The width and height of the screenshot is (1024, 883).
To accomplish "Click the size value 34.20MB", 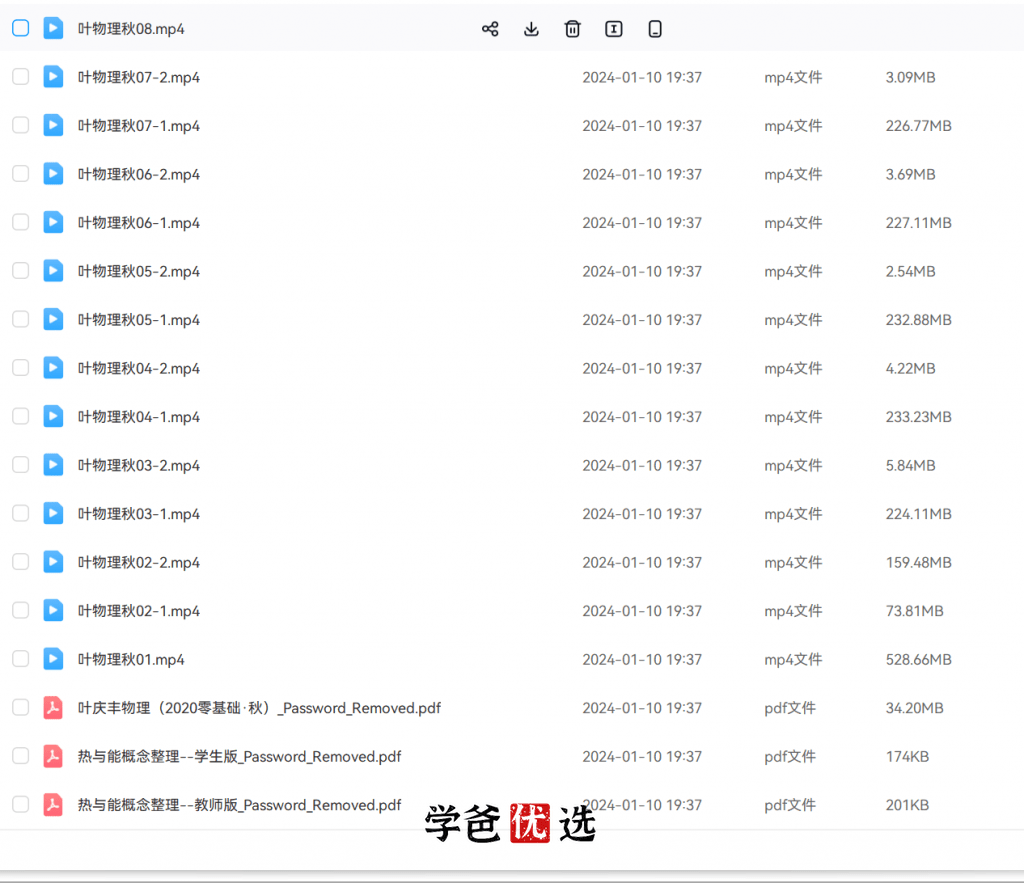I will [x=914, y=708].
